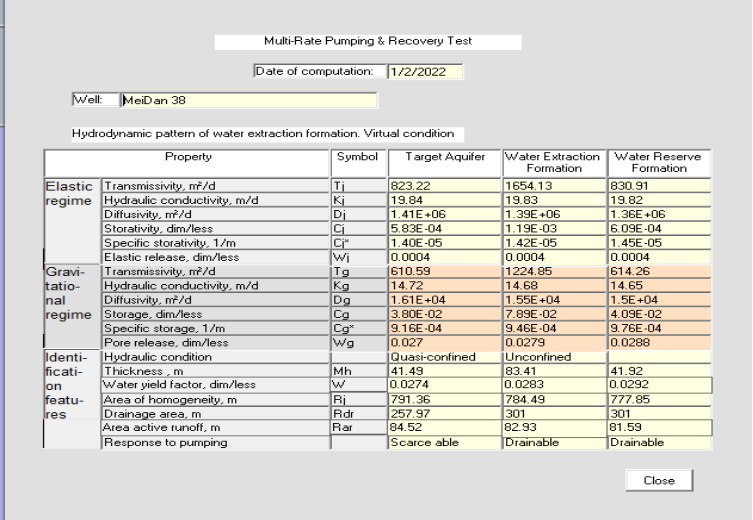Select gravitational conductivity value 14.68
The width and height of the screenshot is (753, 520).
pyautogui.click(x=554, y=285)
